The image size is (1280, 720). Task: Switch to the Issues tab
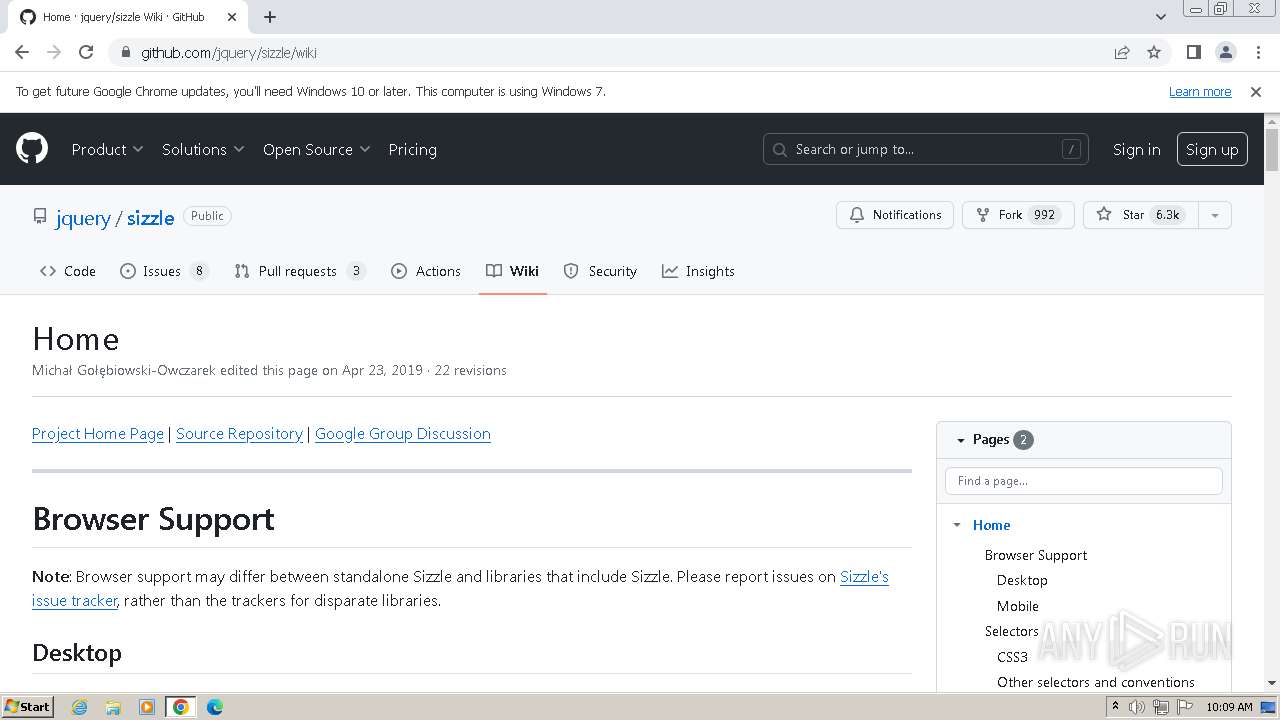pyautogui.click(x=164, y=271)
